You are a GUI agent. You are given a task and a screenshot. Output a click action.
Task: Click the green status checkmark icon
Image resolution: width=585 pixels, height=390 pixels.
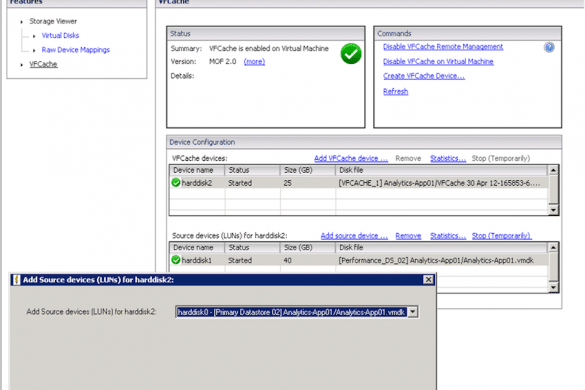(351, 54)
